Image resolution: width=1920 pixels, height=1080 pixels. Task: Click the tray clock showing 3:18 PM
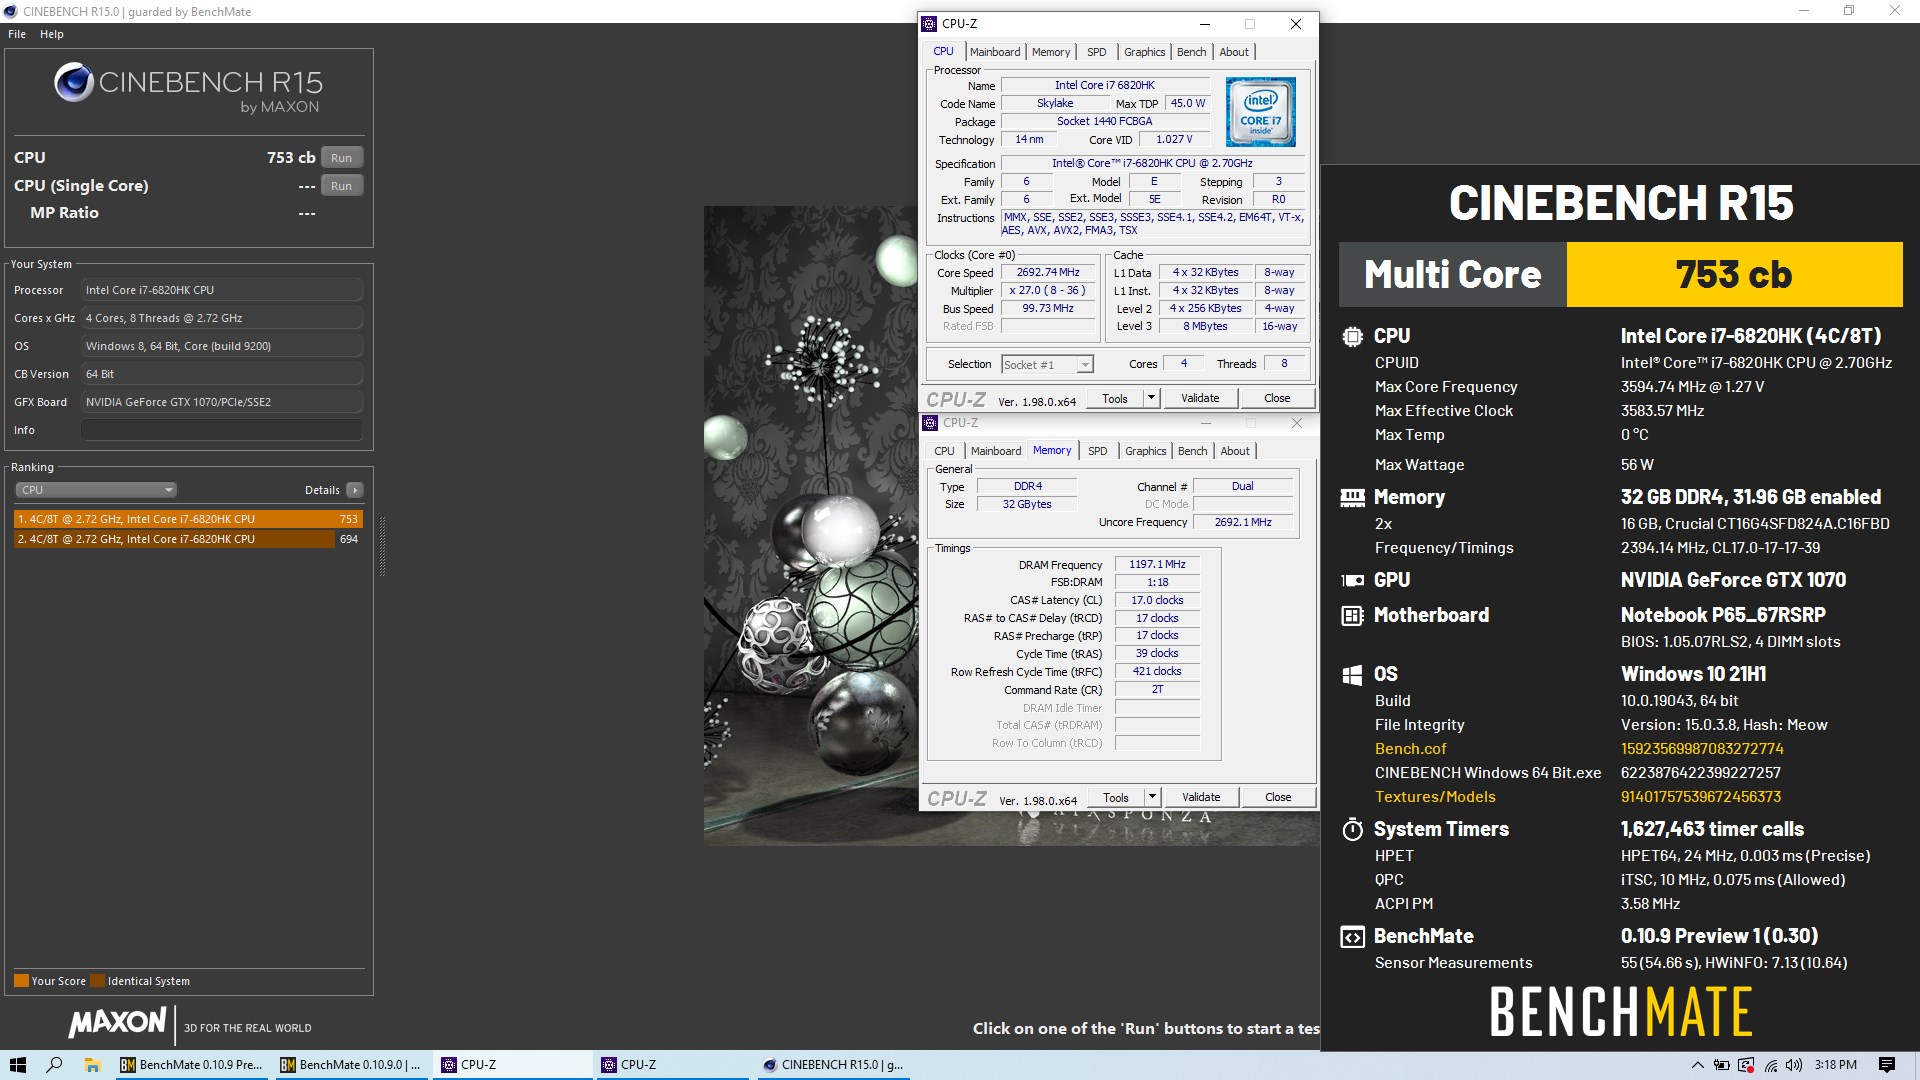tap(1835, 1065)
